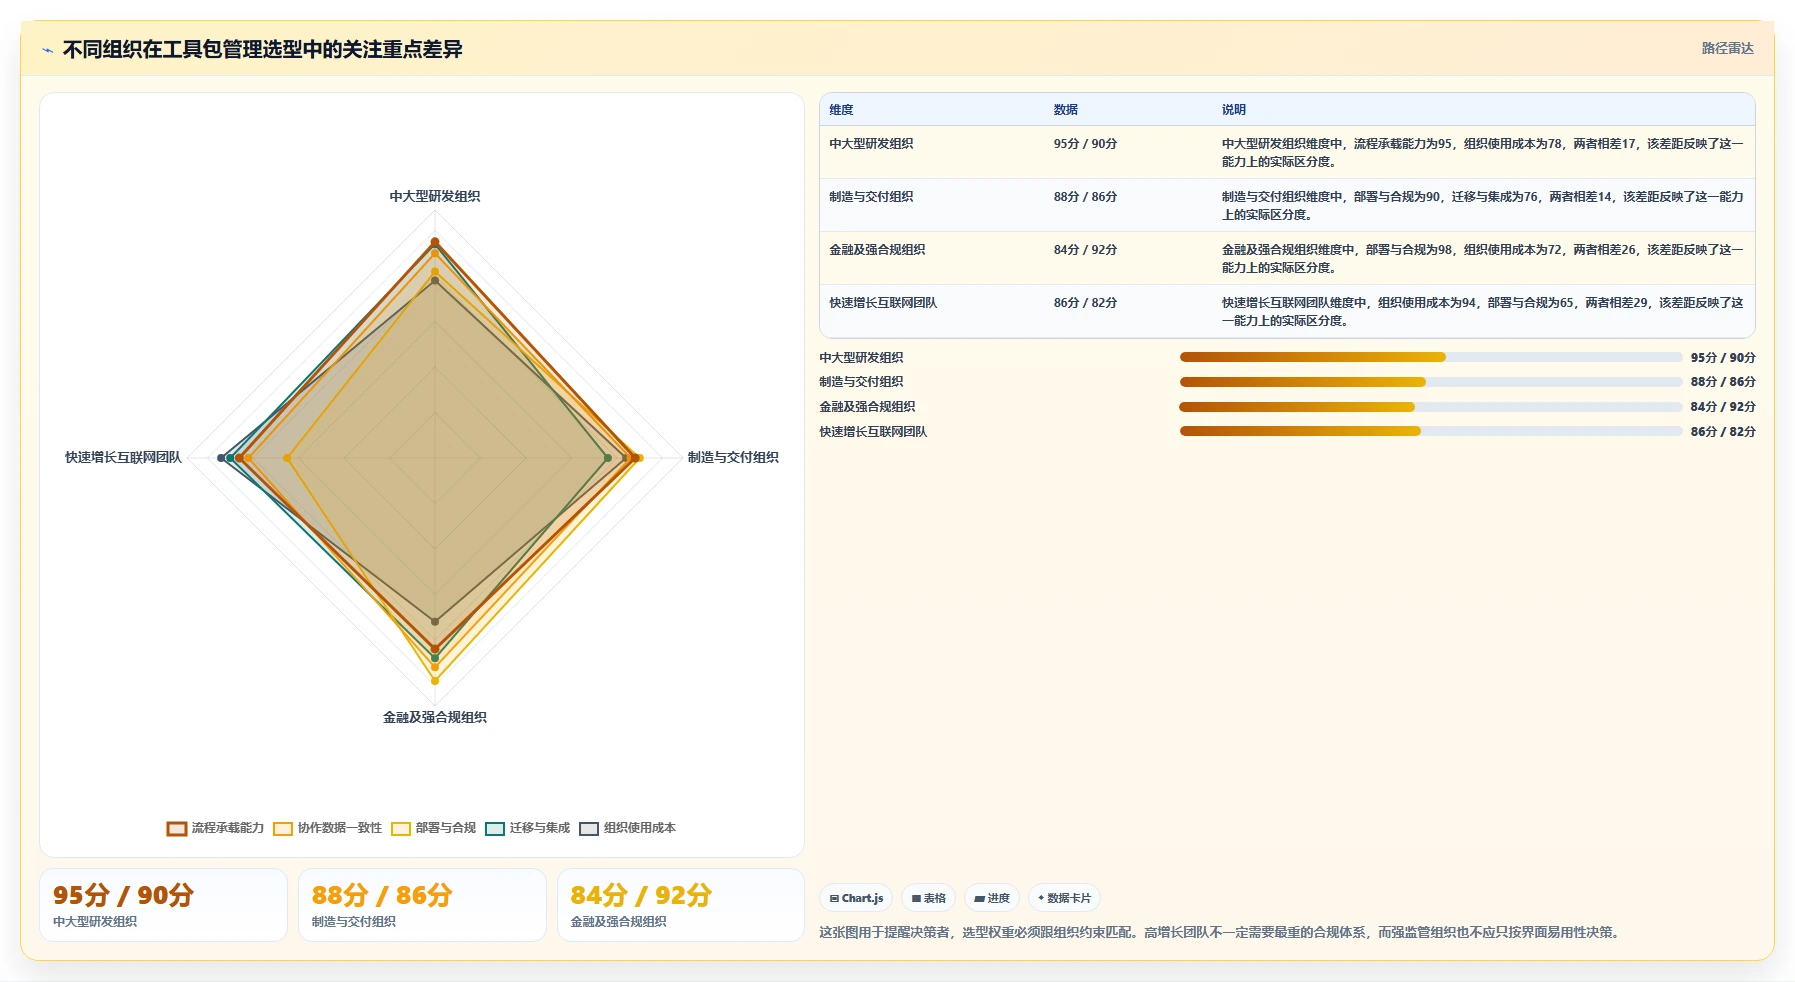
Task: Select the 快速增长互联网团队 table row name
Action: coord(883,303)
